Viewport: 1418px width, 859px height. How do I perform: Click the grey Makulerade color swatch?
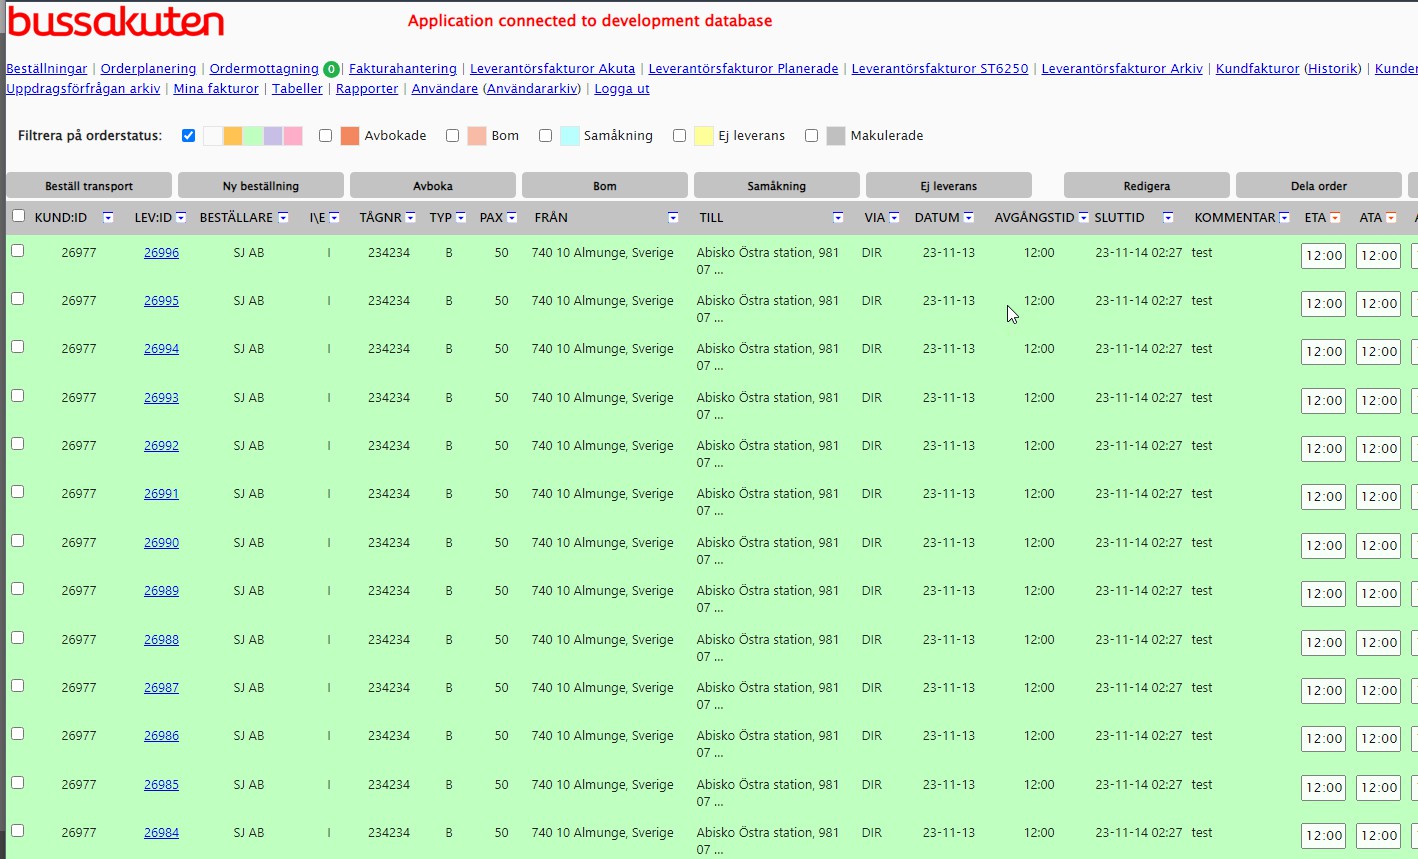click(x=836, y=136)
